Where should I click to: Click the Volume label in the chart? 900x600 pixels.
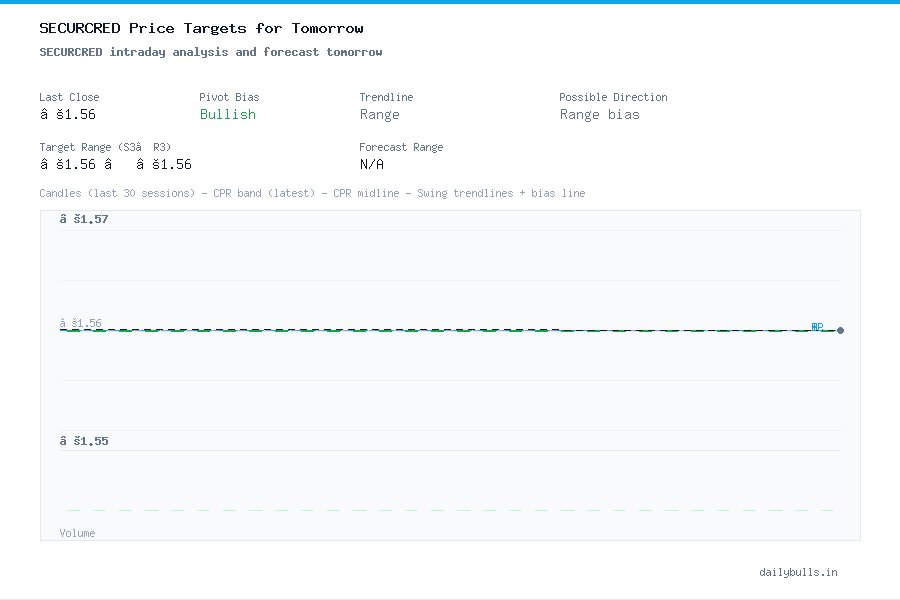click(x=77, y=533)
